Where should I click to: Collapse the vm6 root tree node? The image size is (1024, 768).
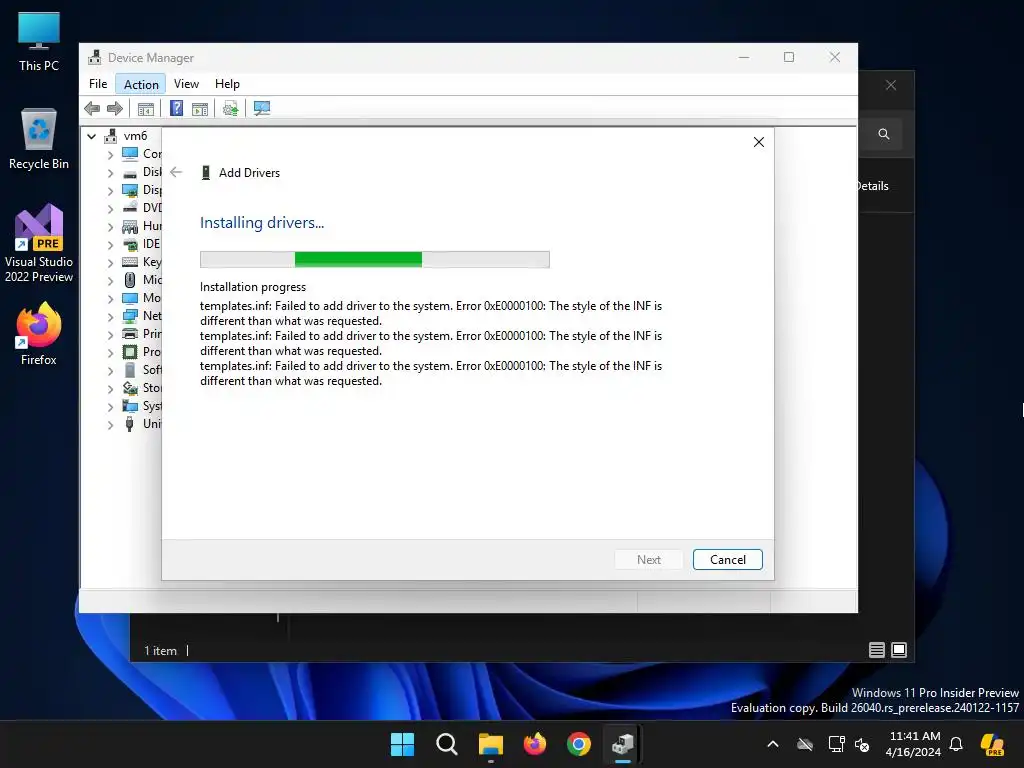91,136
